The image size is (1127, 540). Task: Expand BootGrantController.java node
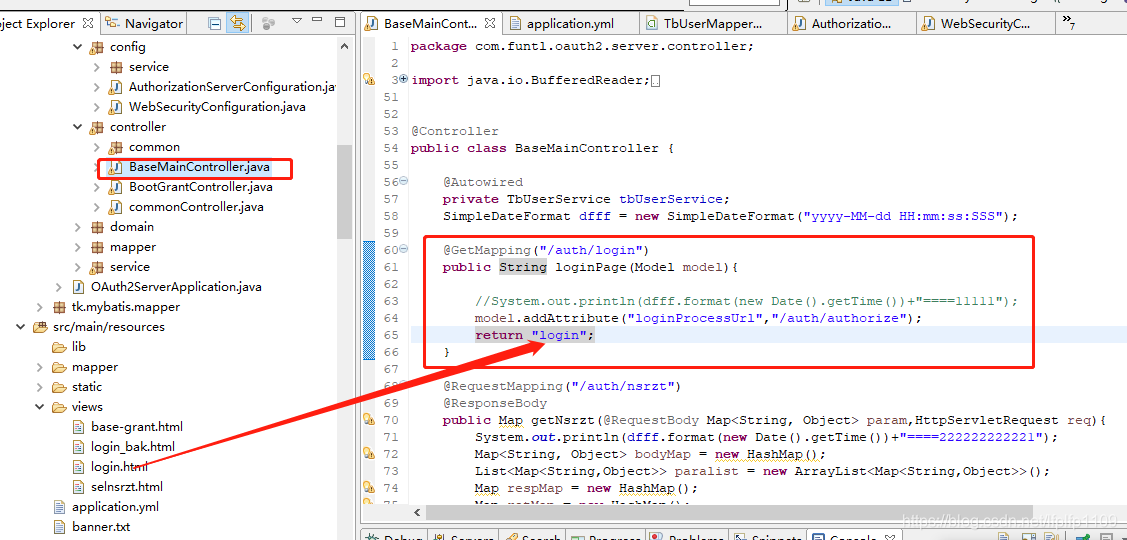pos(97,187)
